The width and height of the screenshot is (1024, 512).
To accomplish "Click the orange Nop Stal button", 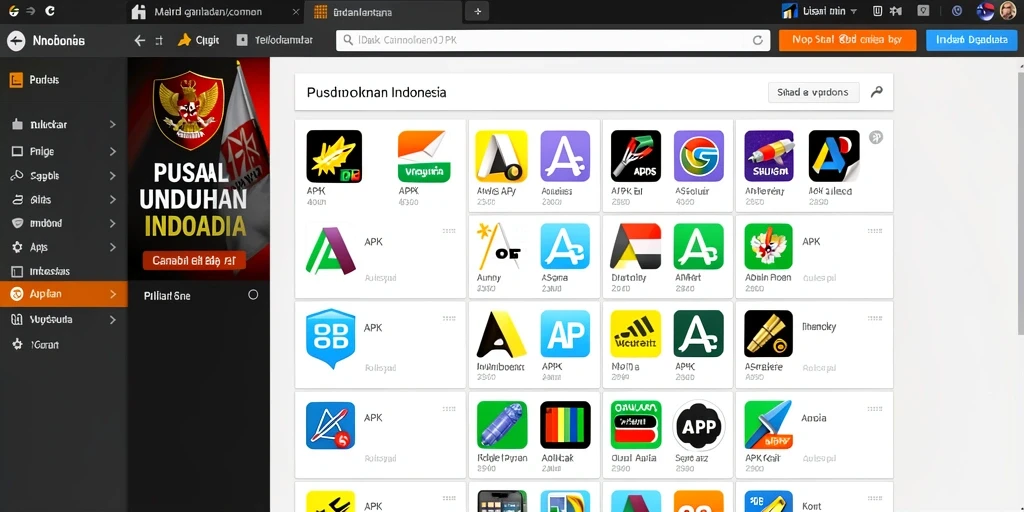I will pos(847,40).
